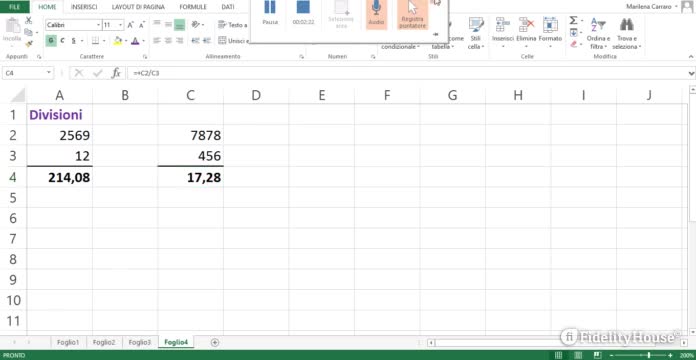The height and width of the screenshot is (360, 696).
Task: Click the Formato cells button
Action: pyautogui.click(x=550, y=31)
